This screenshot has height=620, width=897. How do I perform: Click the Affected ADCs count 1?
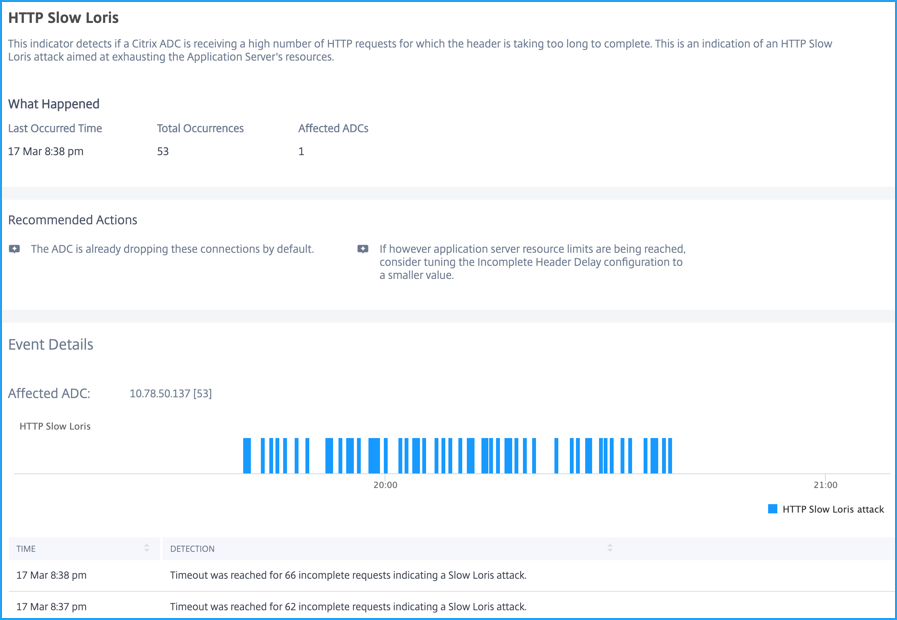[301, 152]
